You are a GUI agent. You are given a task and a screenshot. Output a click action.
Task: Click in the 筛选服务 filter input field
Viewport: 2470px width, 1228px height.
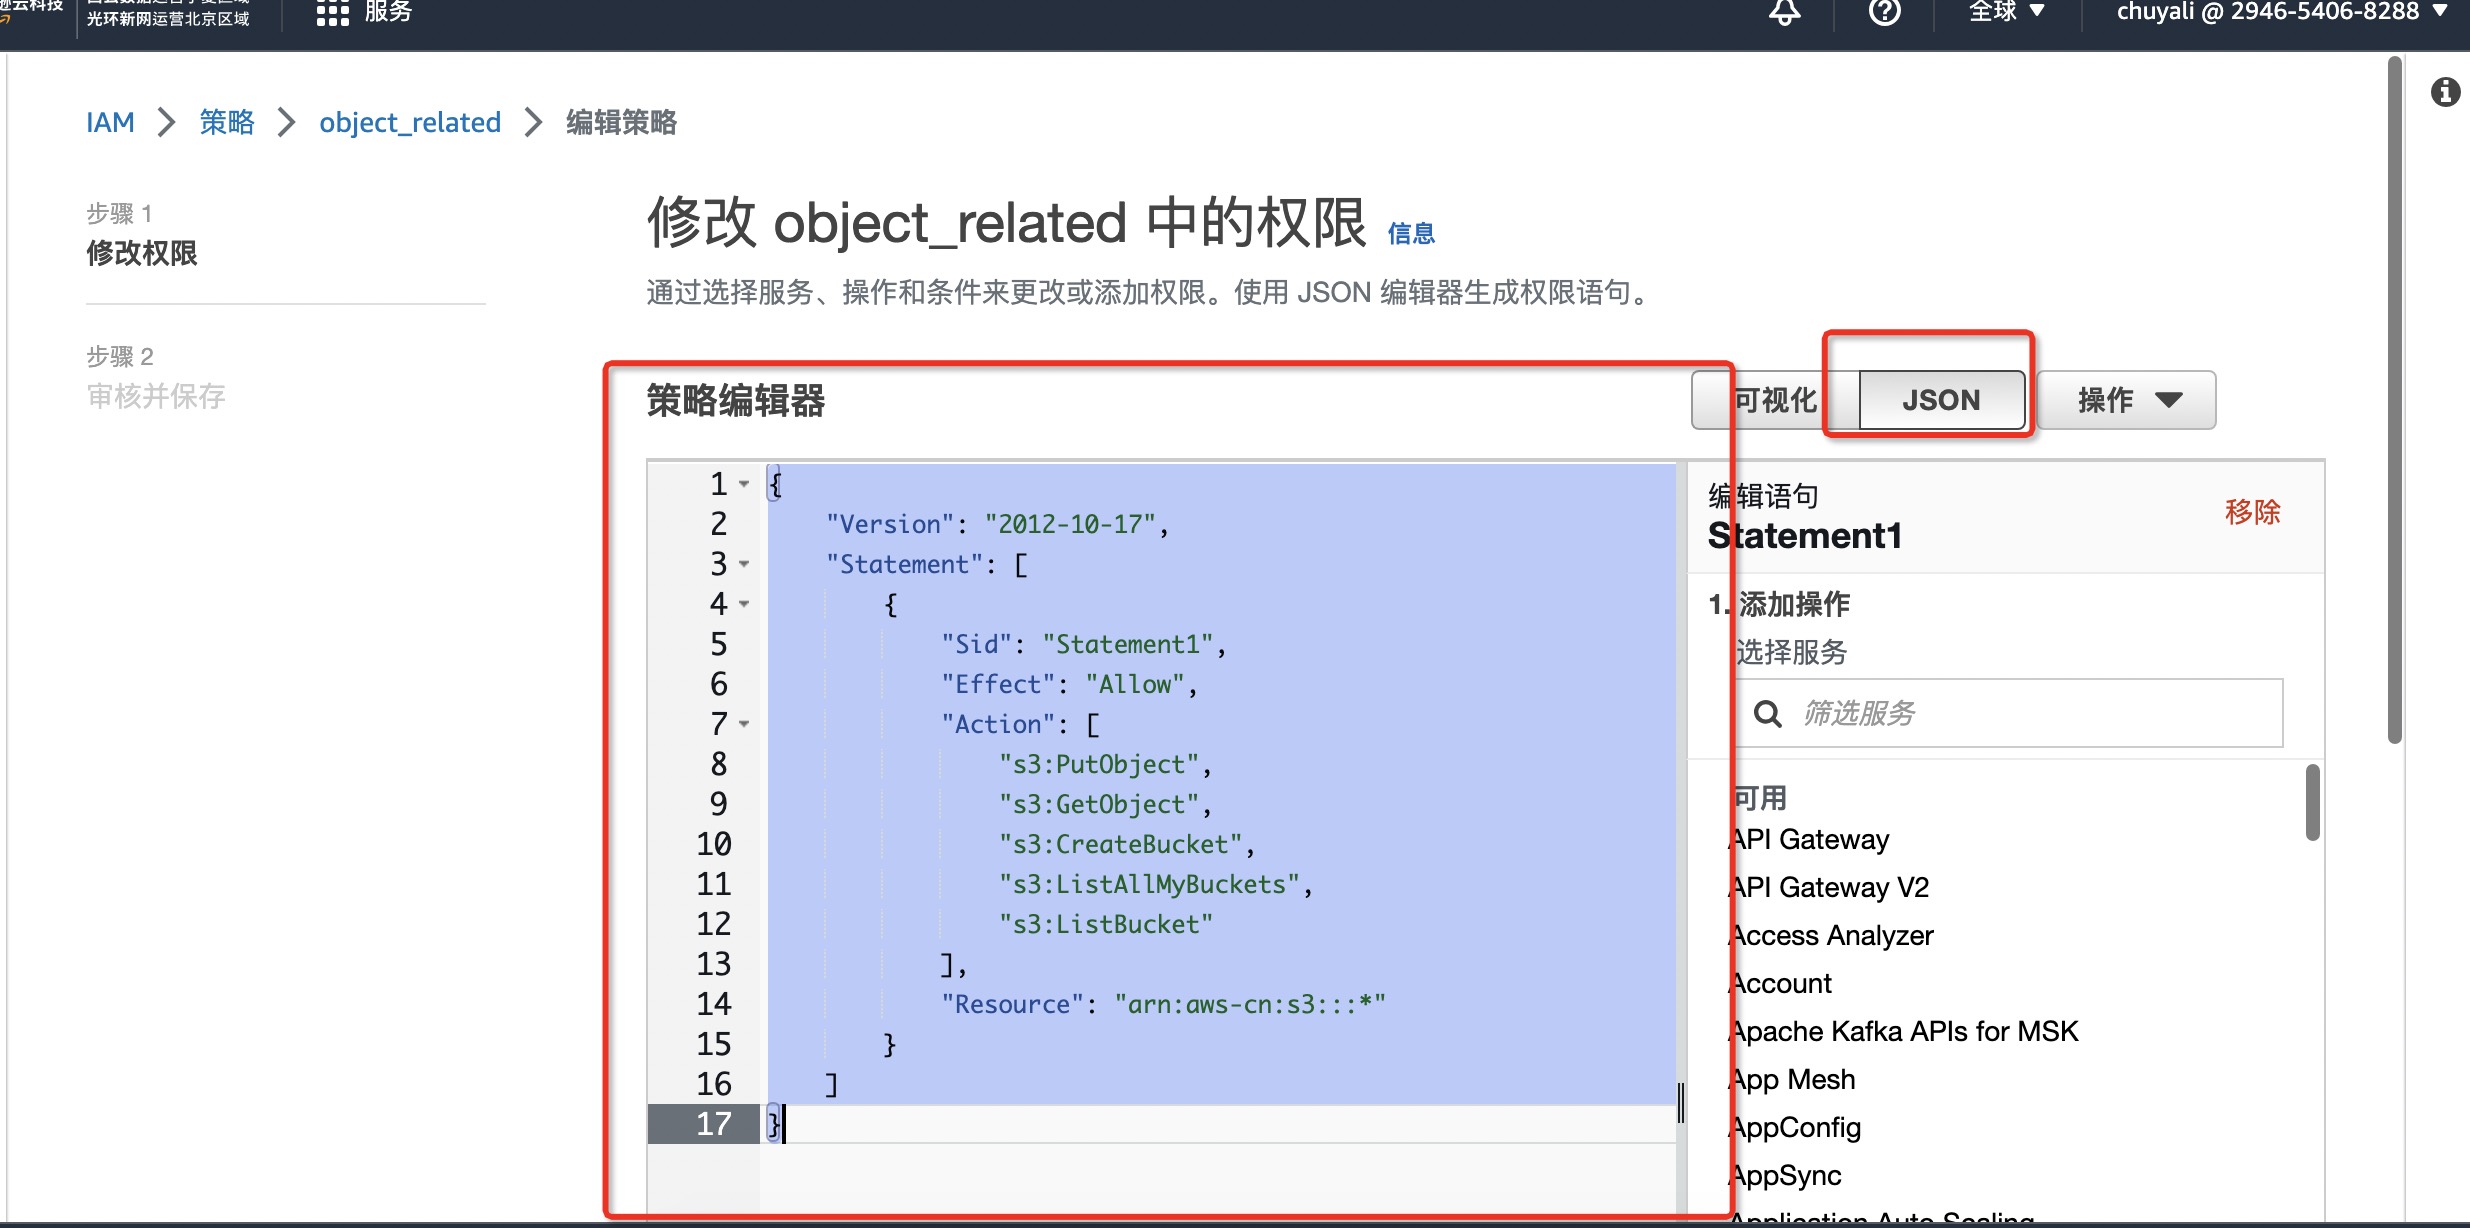pos(2010,713)
